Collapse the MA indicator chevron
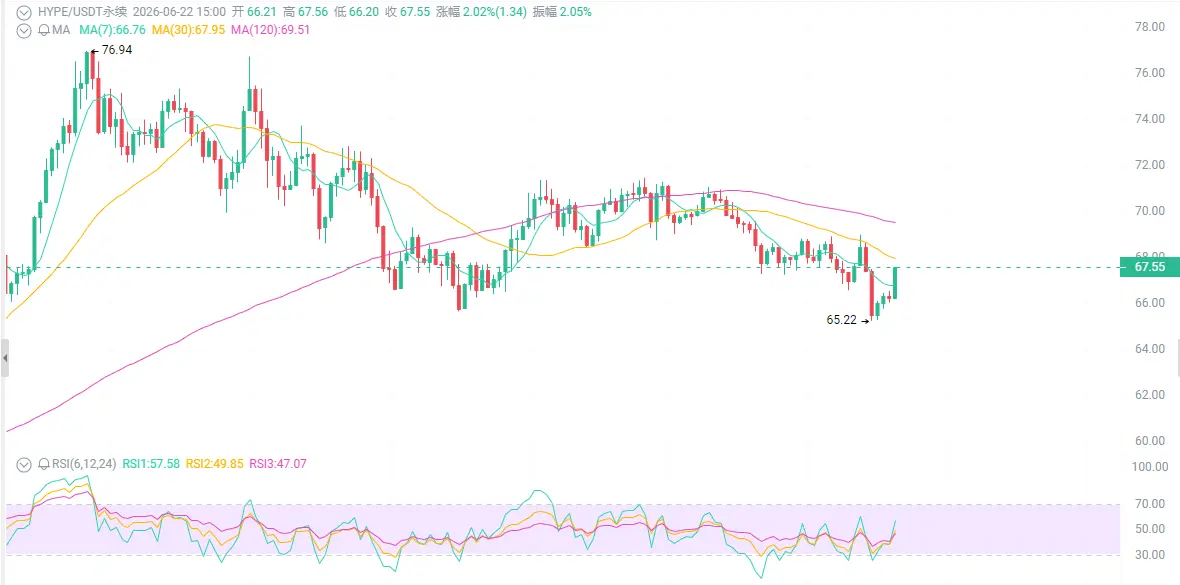 click(x=25, y=30)
